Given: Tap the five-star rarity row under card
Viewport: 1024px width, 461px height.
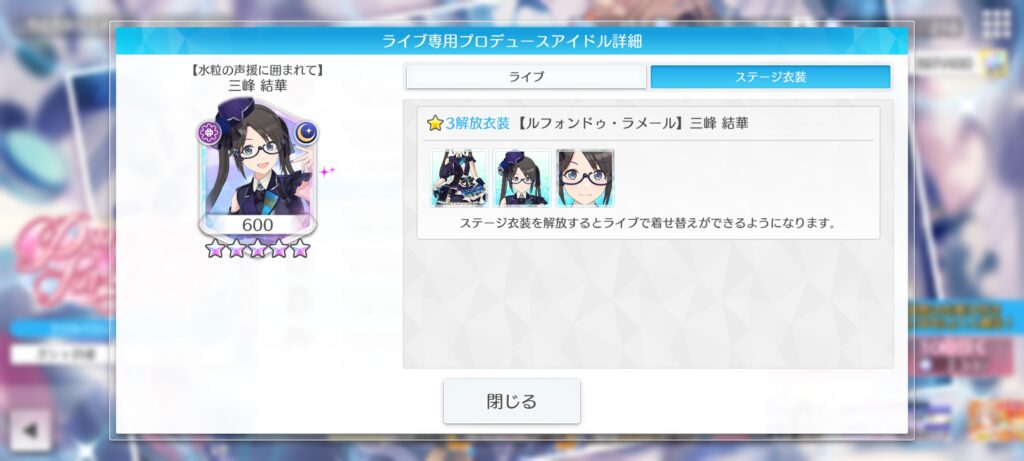Looking at the screenshot, I should coord(257,248).
